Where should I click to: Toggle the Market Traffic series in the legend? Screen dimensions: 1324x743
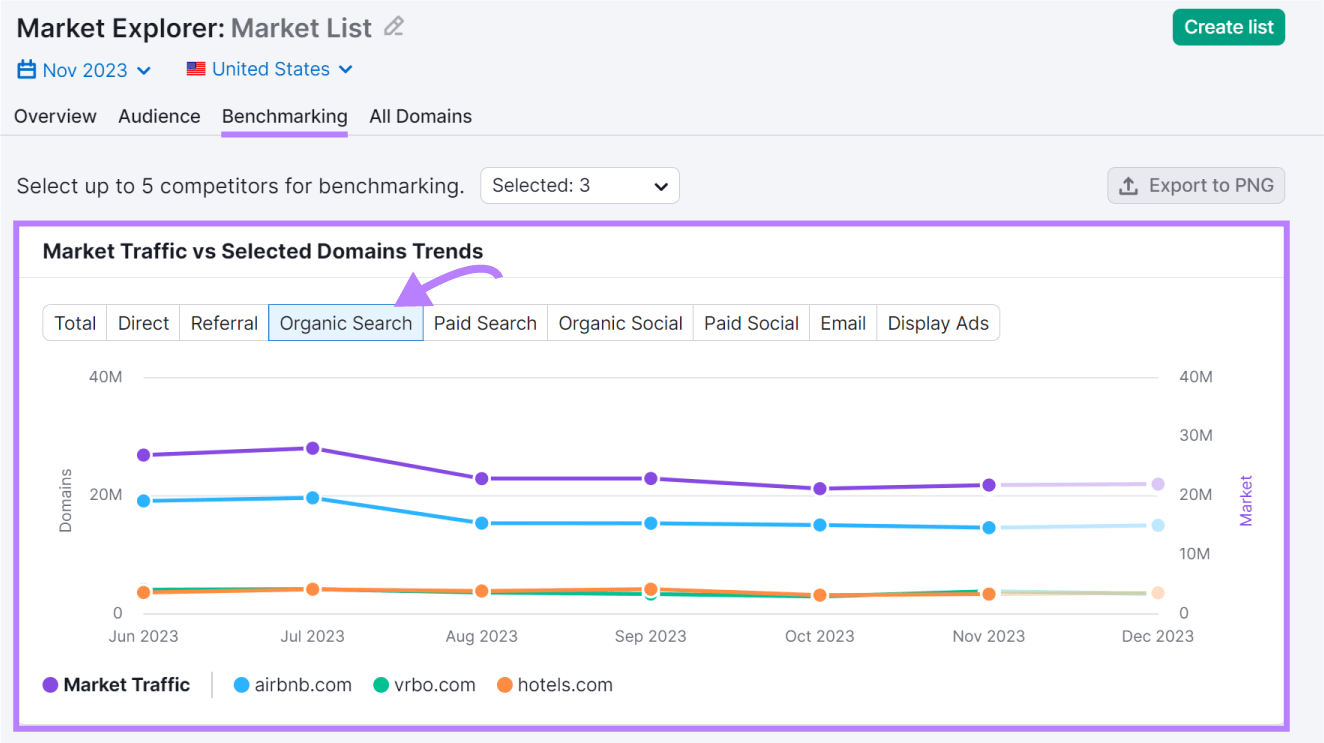point(117,685)
